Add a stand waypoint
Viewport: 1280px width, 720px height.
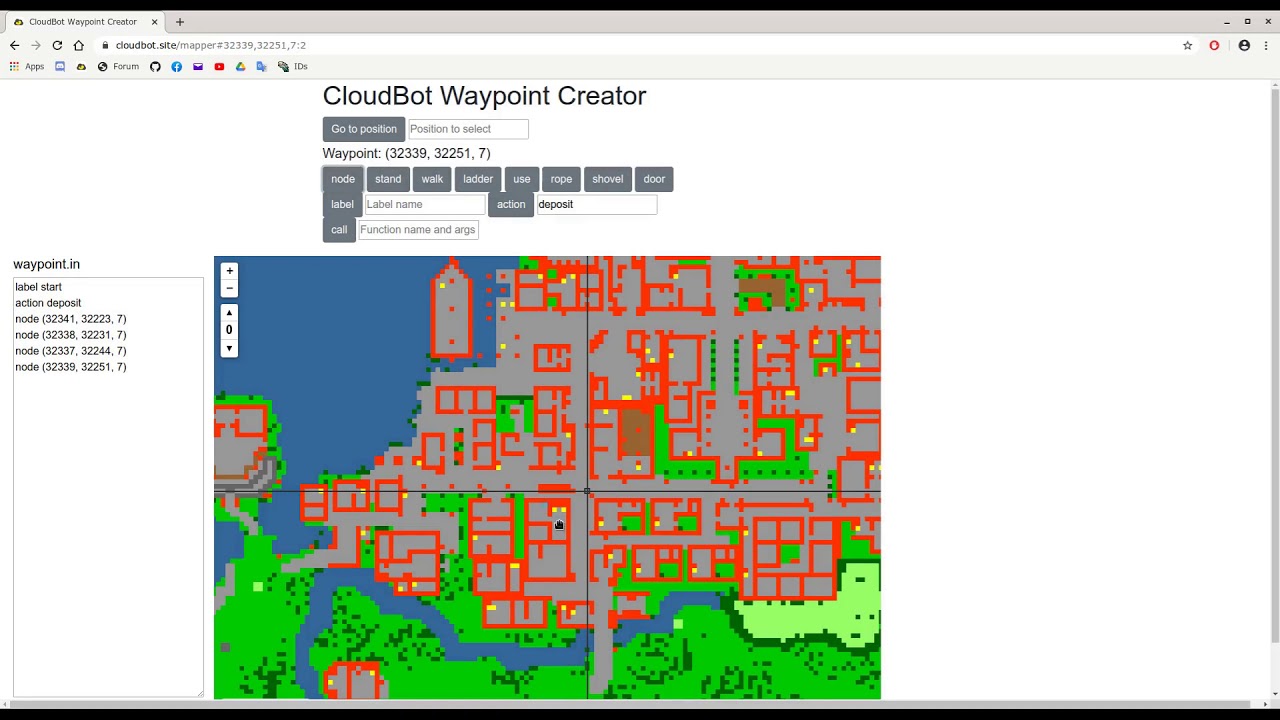(388, 179)
